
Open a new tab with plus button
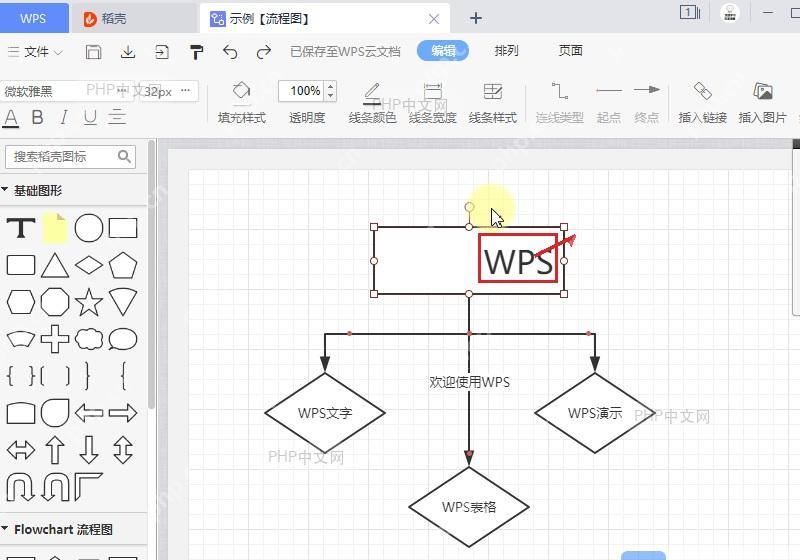[476, 18]
